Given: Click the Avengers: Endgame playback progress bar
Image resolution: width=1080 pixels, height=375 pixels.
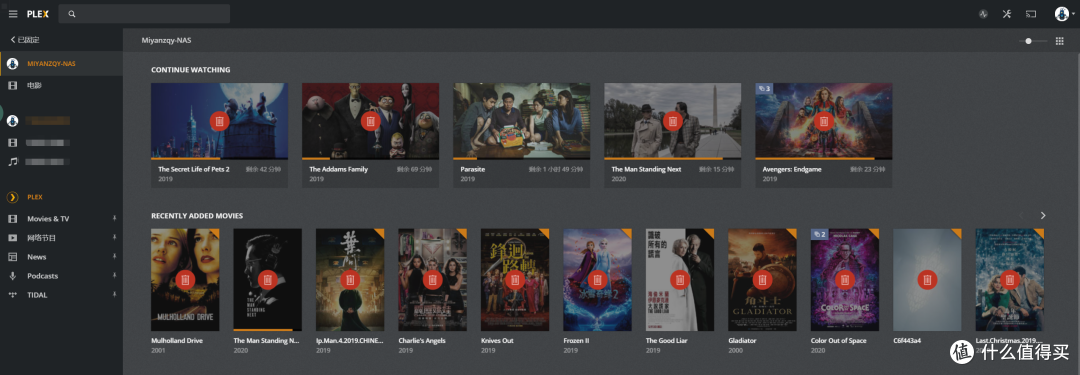Looking at the screenshot, I should pos(823,159).
